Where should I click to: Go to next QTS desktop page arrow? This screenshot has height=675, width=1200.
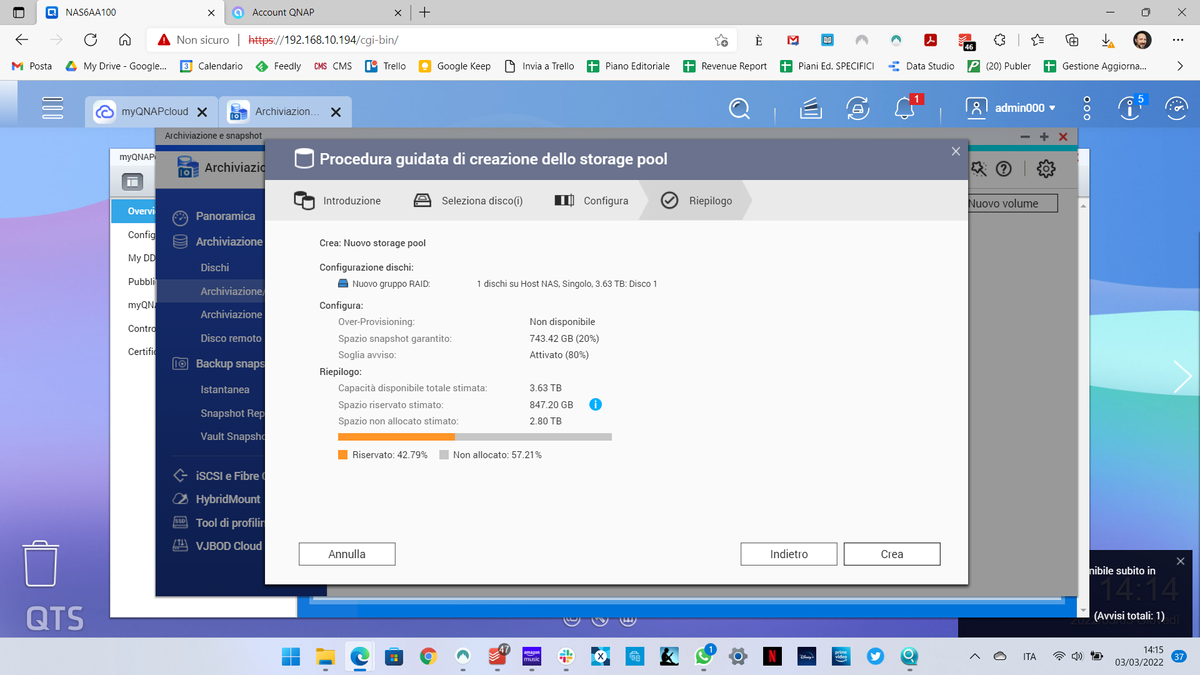[1184, 377]
